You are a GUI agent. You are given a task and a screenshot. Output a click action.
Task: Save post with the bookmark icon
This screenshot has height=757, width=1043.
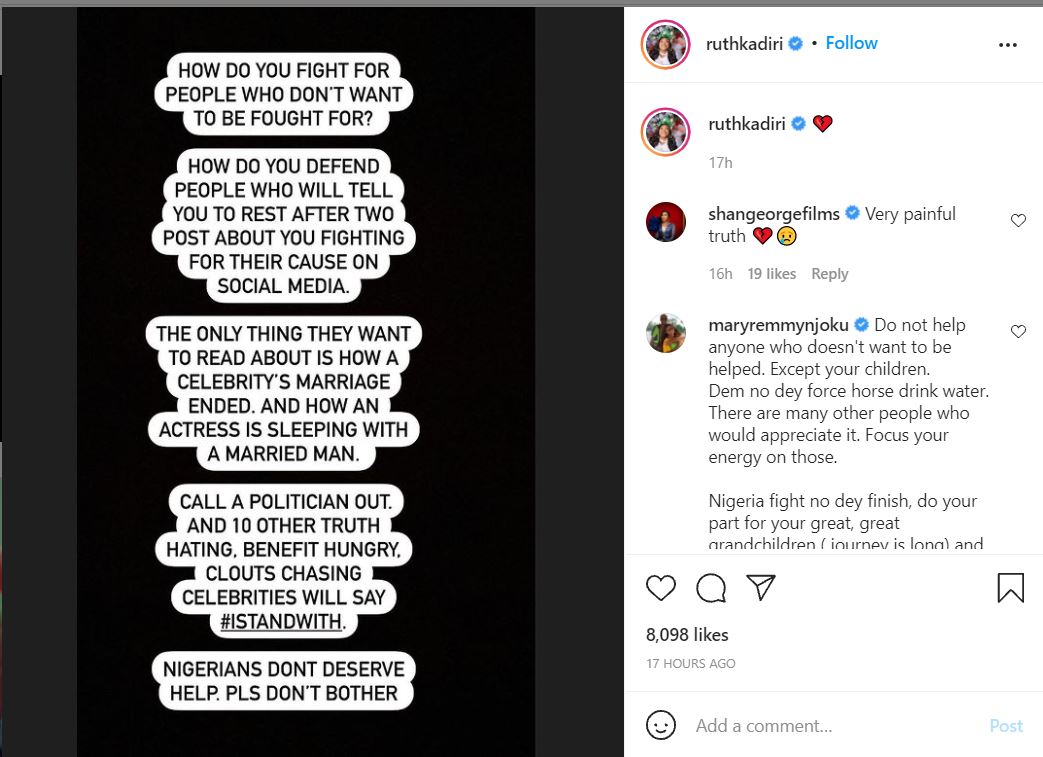[x=1010, y=587]
